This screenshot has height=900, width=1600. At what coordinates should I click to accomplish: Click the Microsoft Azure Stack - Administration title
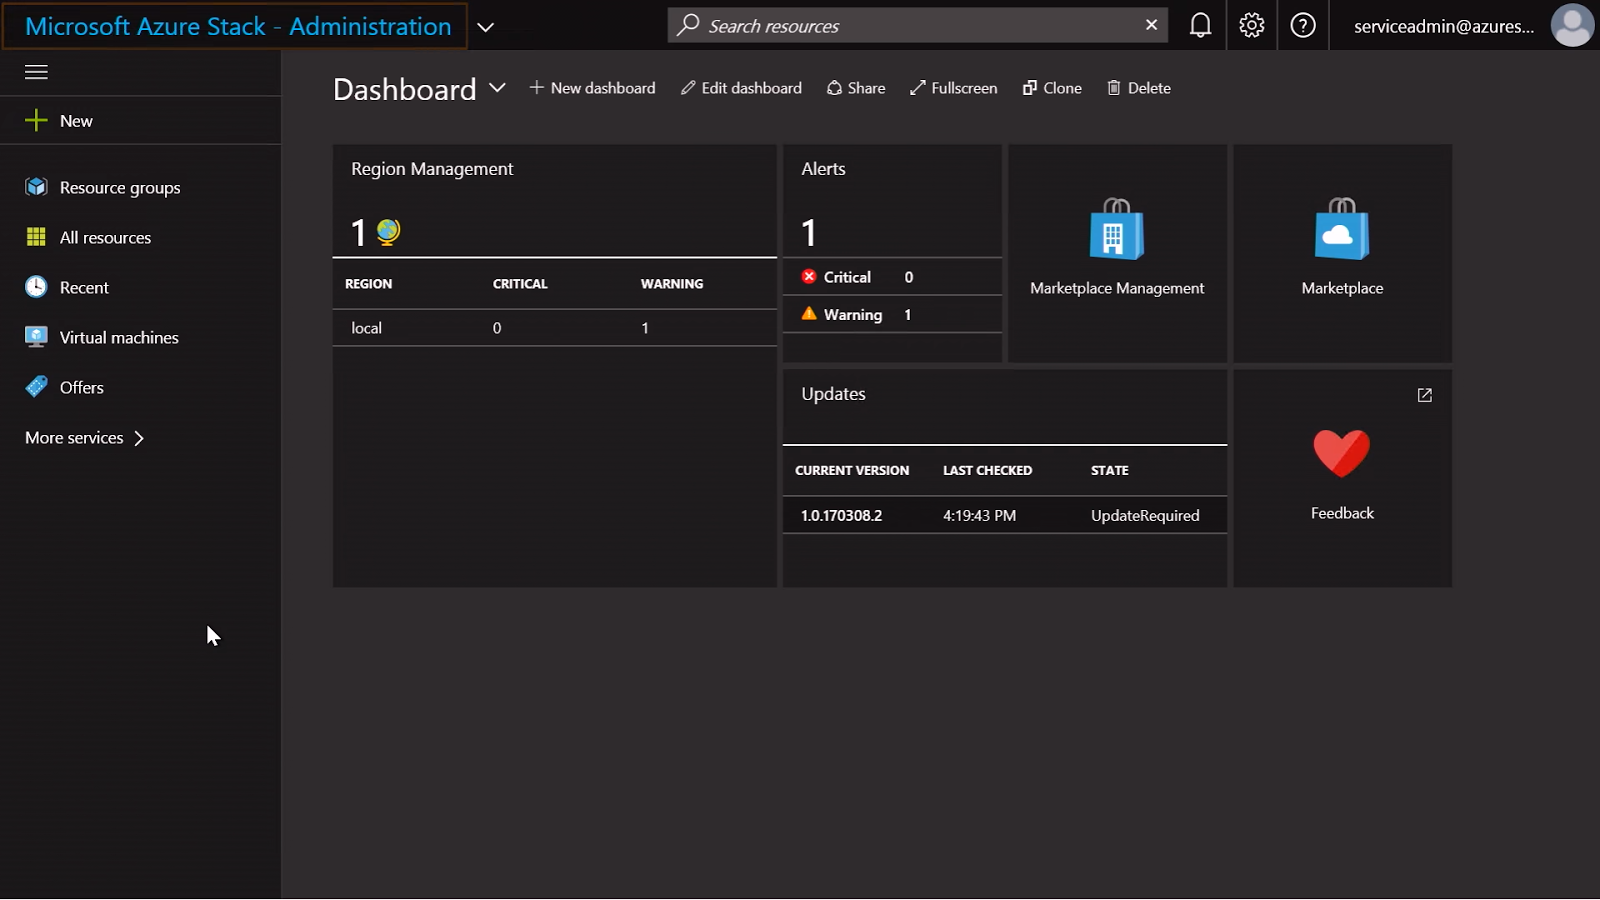click(x=238, y=26)
